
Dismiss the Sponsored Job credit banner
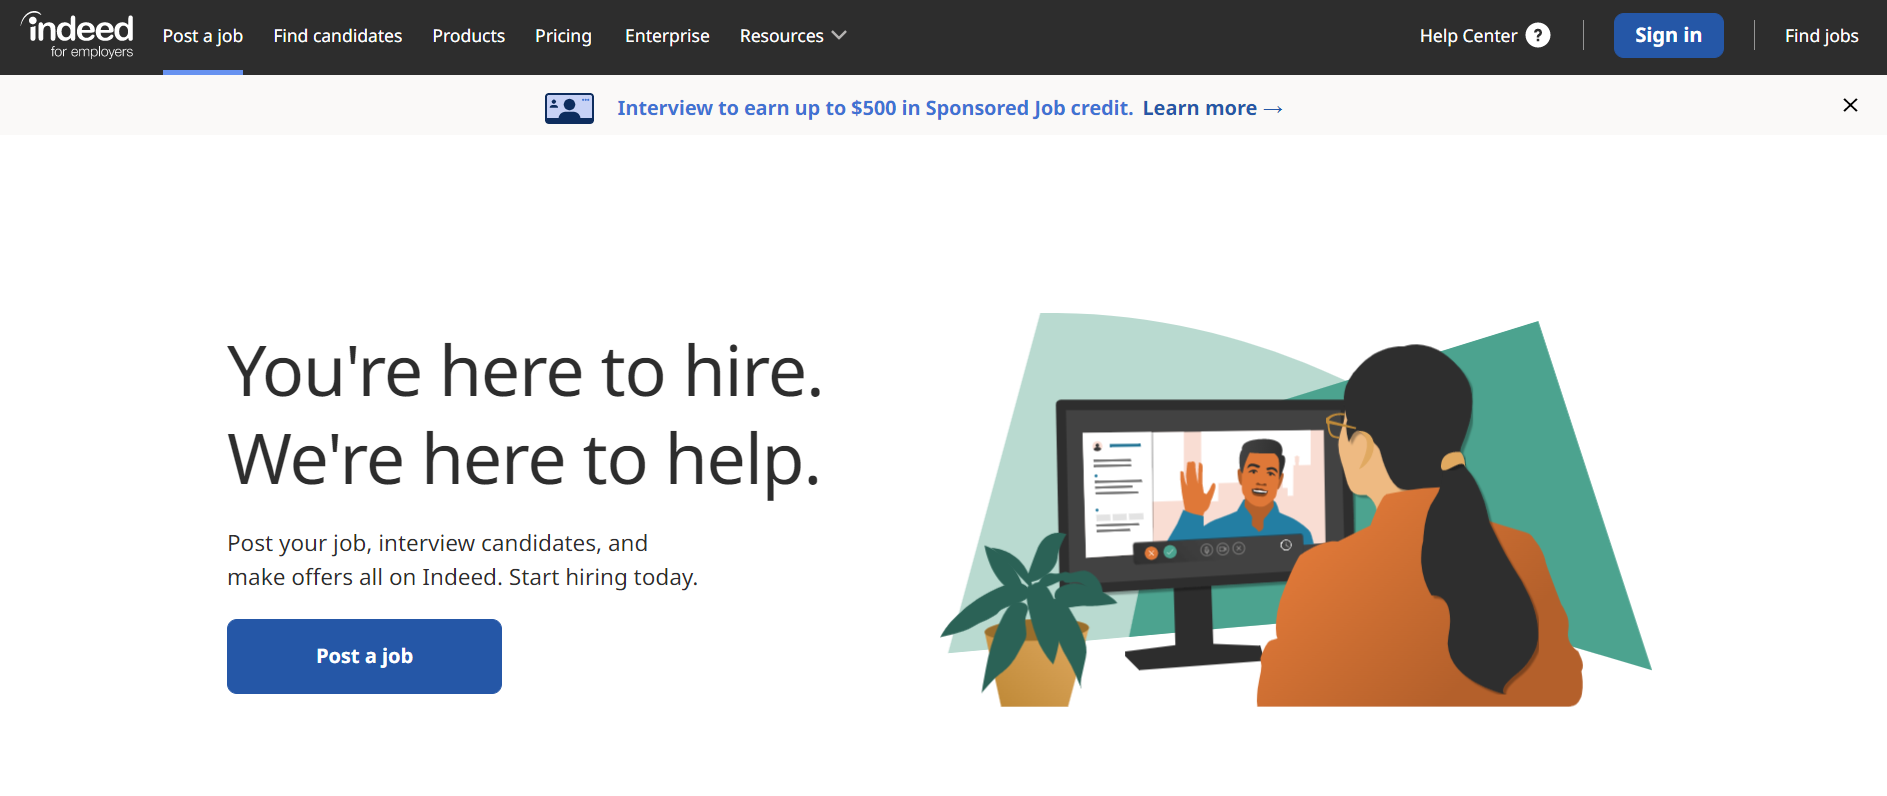1850,105
